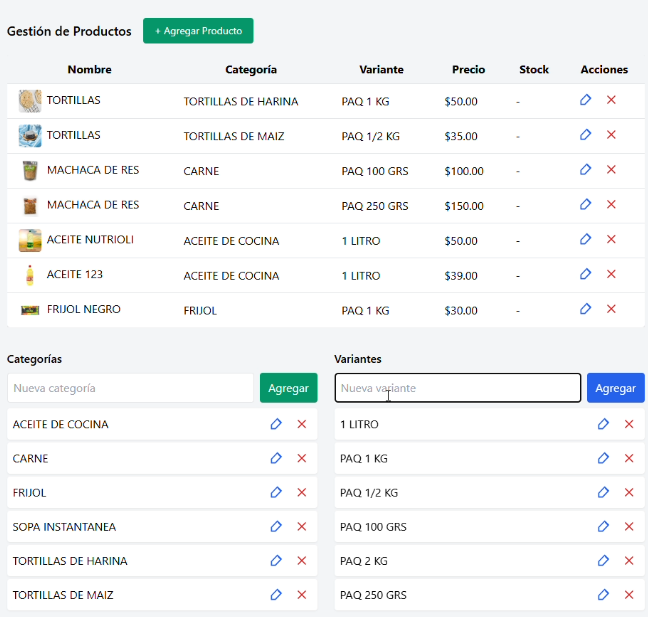The width and height of the screenshot is (648, 617).
Task: Delete the TORTILLAS DE MAIZ product row
Action: pyautogui.click(x=611, y=135)
